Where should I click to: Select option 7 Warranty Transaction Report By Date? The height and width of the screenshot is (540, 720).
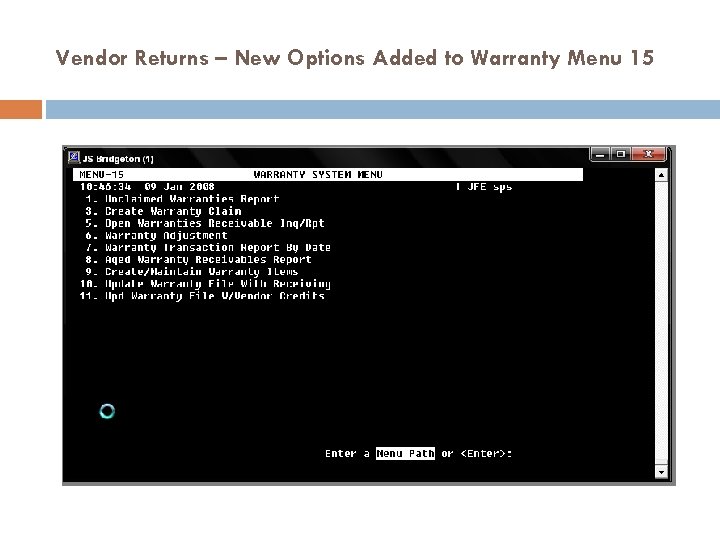(x=208, y=248)
